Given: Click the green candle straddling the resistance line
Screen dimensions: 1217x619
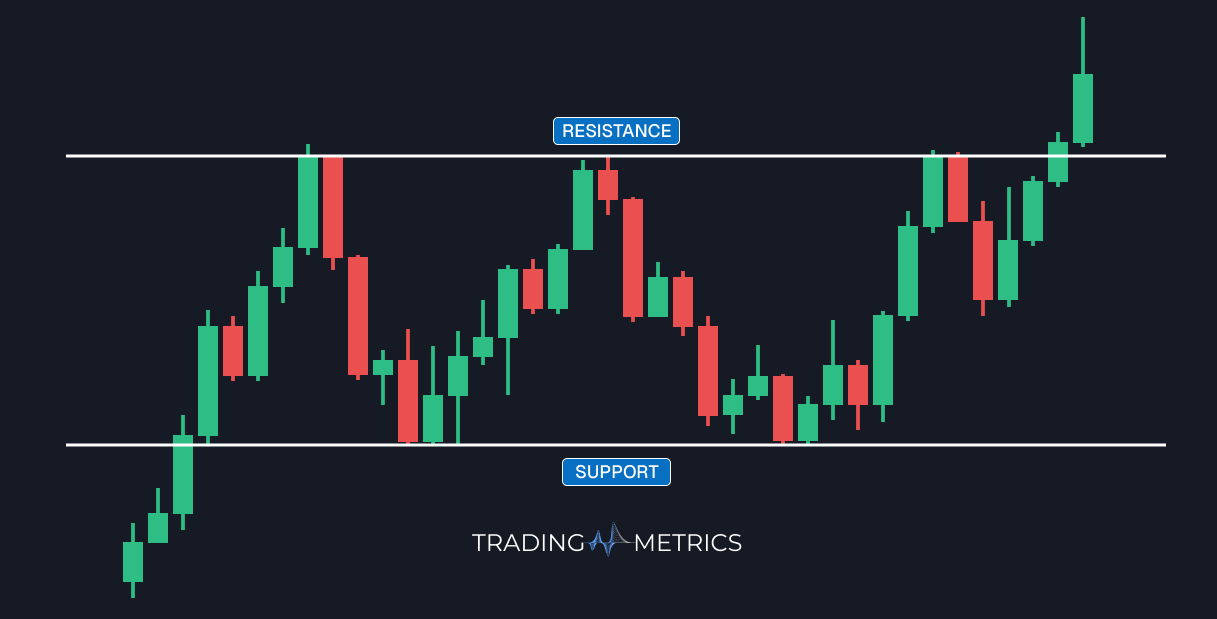Looking at the screenshot, I should [x=1058, y=161].
